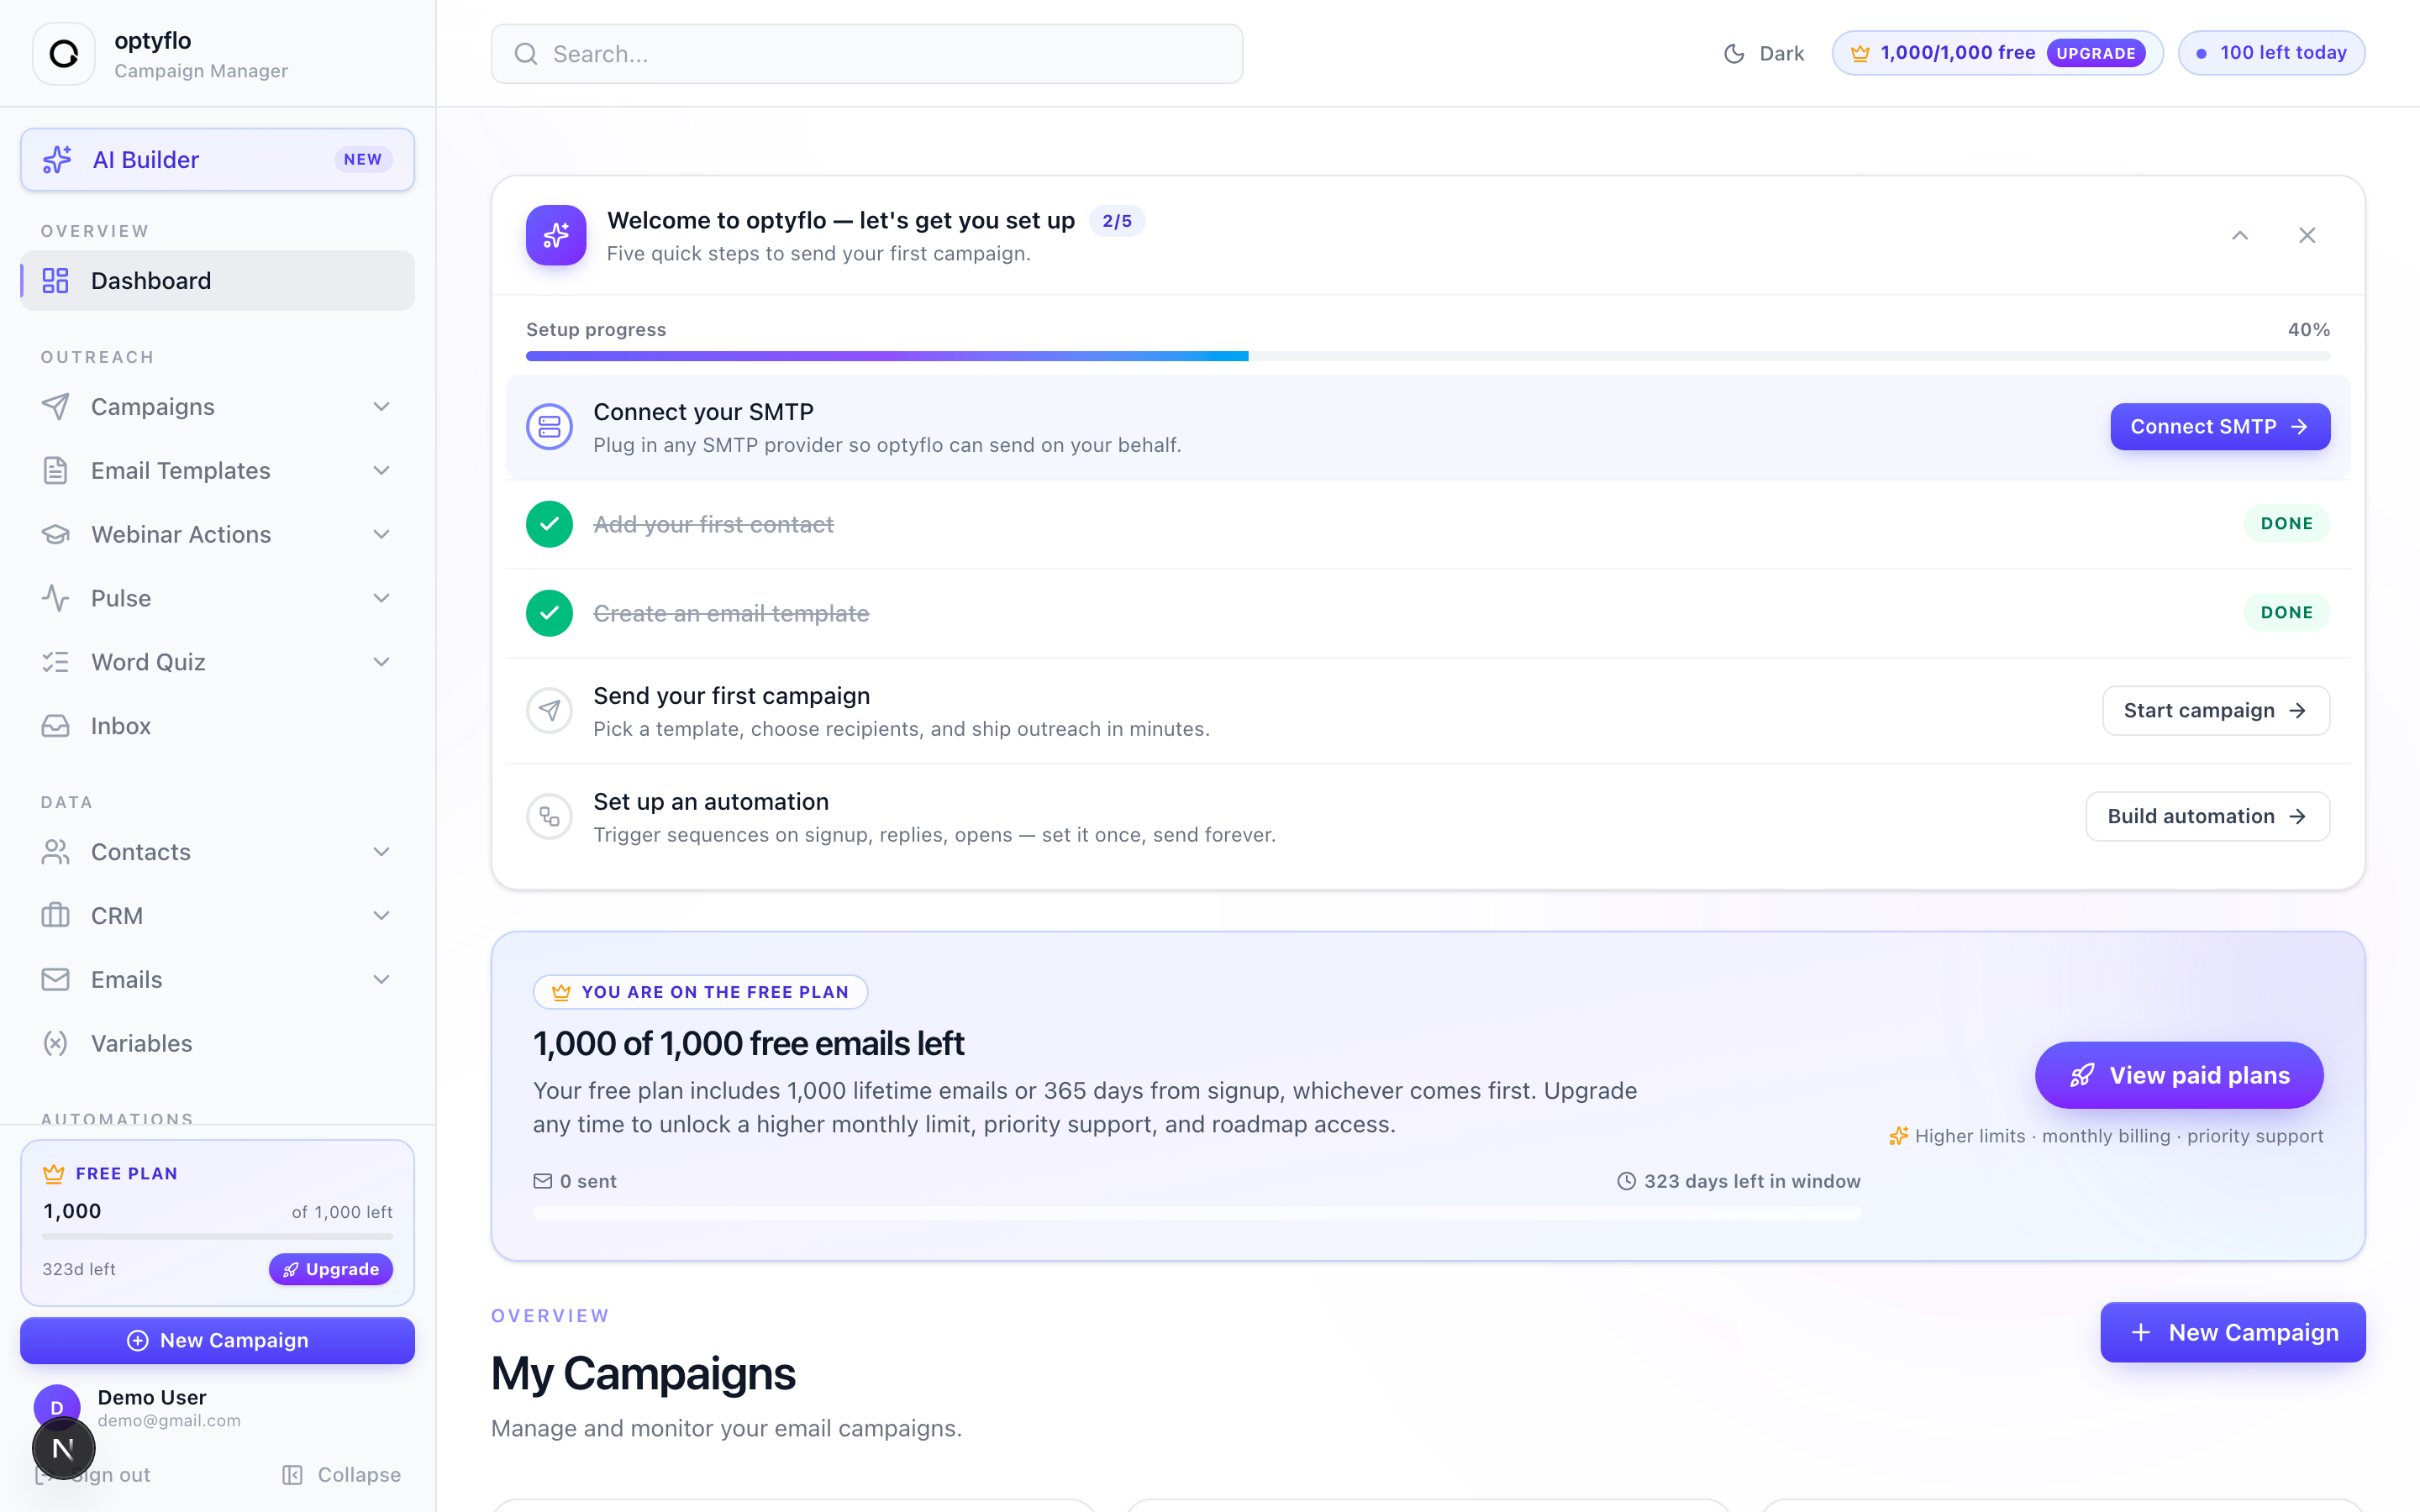Image resolution: width=2420 pixels, height=1512 pixels.
Task: Click the Build automation button
Action: pos(2208,817)
